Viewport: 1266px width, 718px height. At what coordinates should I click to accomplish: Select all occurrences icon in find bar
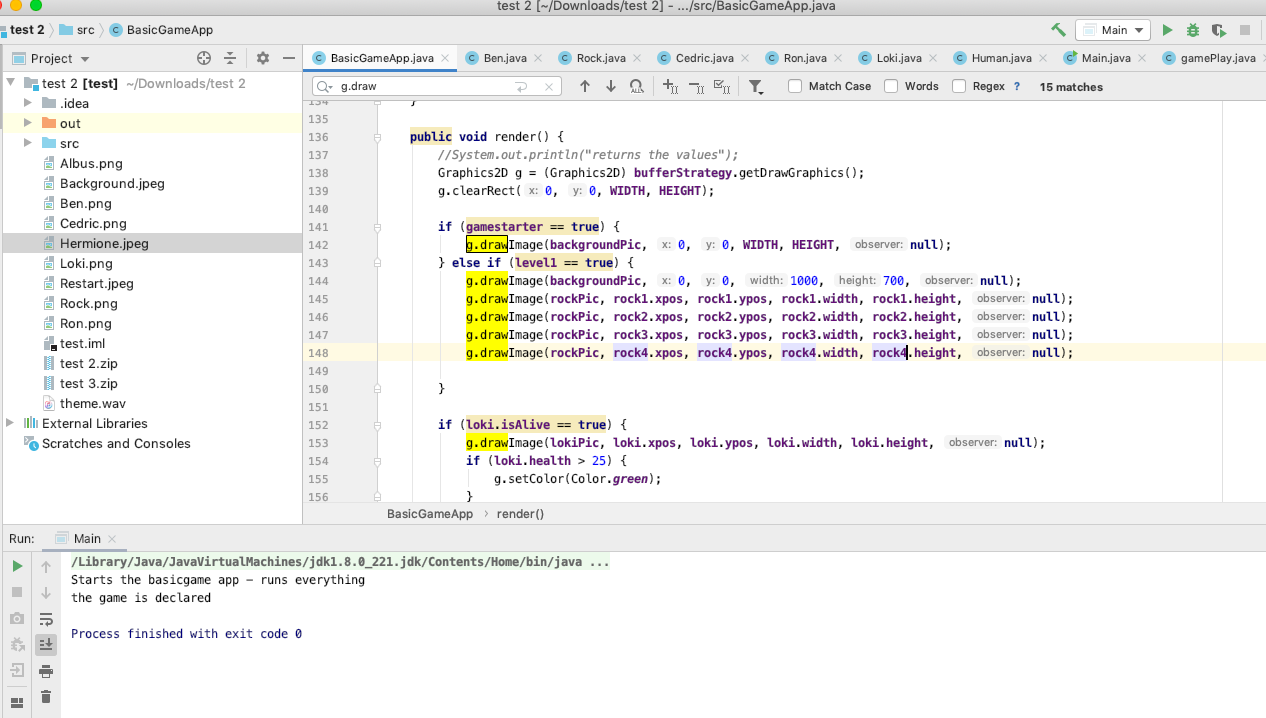point(723,87)
